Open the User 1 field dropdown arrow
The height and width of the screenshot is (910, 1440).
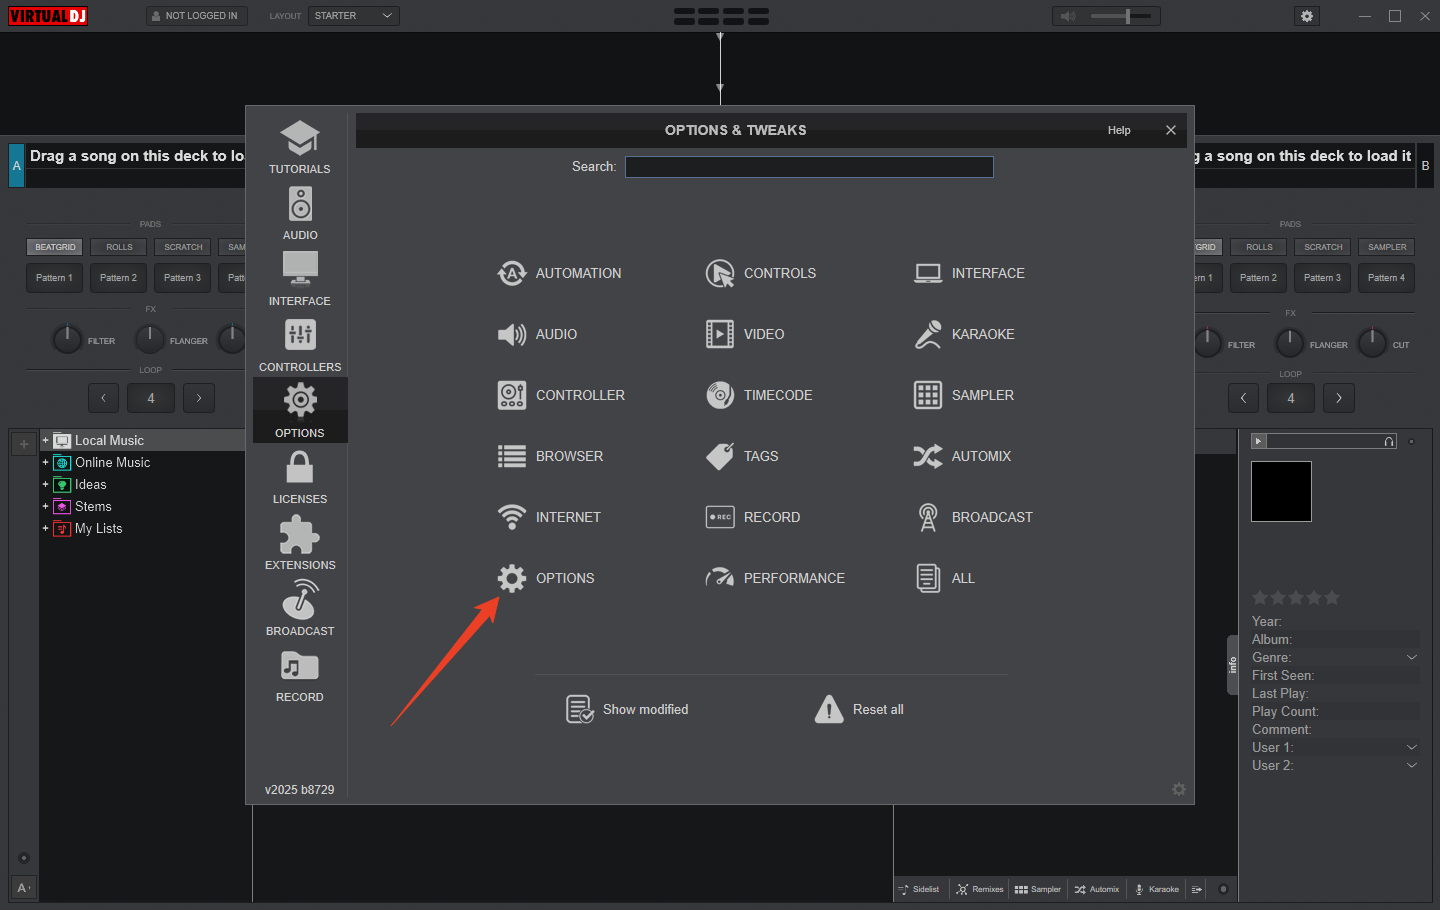(x=1412, y=747)
